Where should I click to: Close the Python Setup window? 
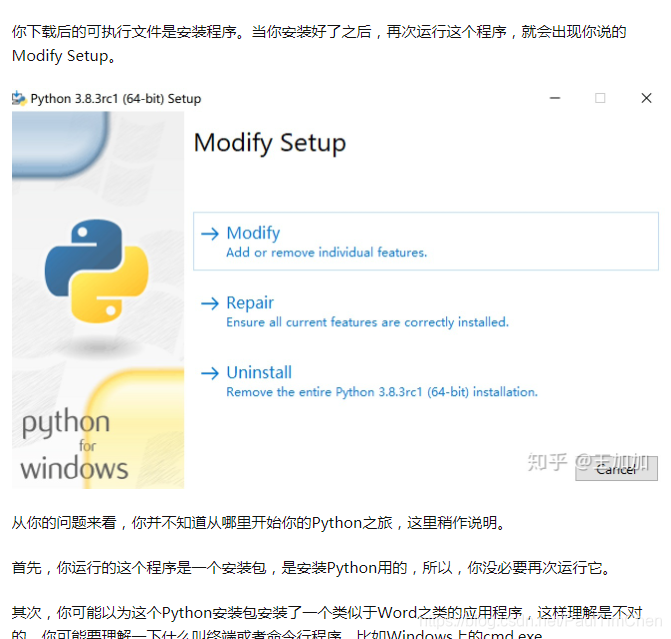[x=646, y=98]
